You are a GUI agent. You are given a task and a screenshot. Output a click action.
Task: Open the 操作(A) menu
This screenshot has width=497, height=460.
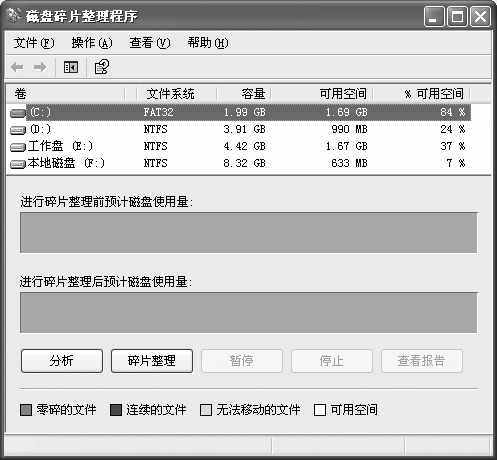pyautogui.click(x=92, y=43)
